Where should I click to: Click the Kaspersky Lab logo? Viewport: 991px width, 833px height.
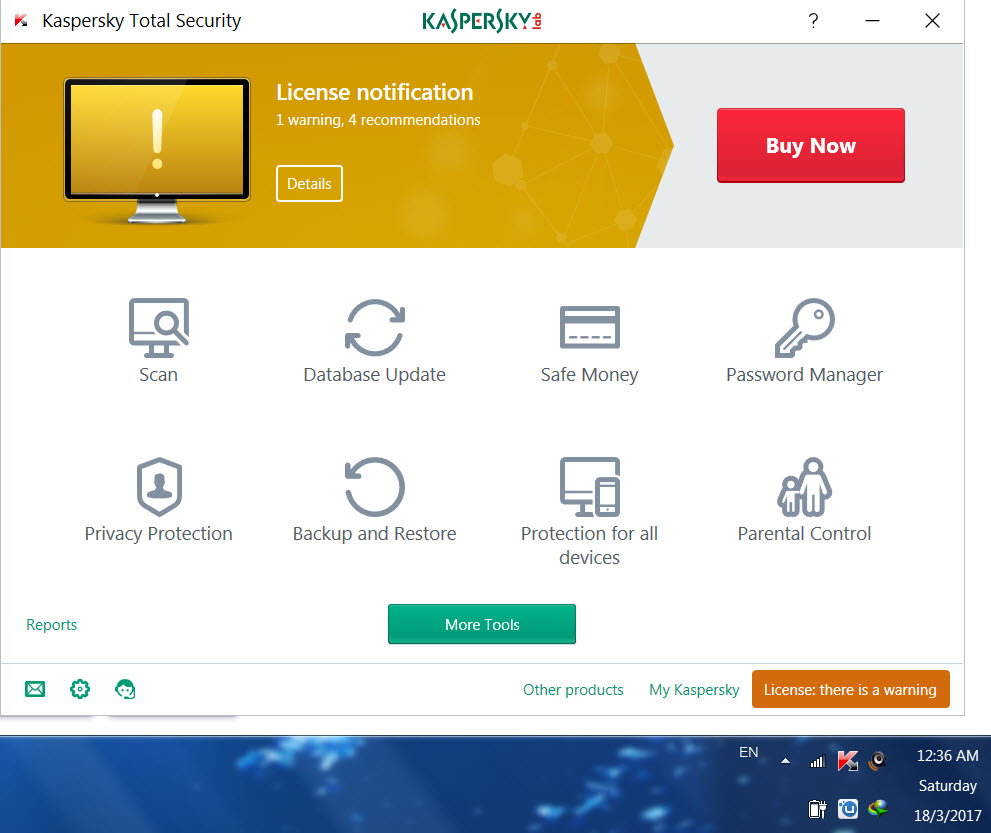(482, 21)
